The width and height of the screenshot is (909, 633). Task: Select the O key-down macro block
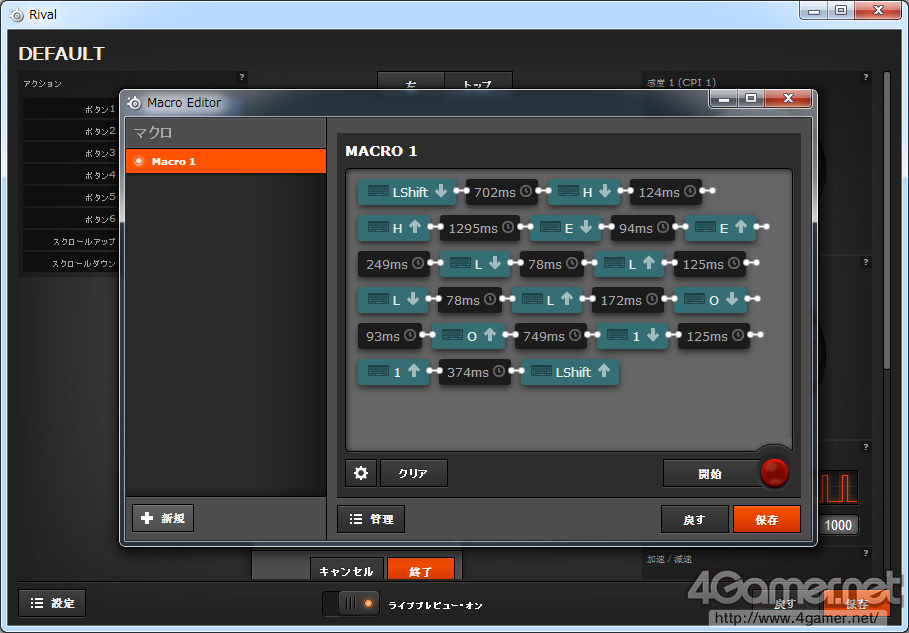pos(710,300)
